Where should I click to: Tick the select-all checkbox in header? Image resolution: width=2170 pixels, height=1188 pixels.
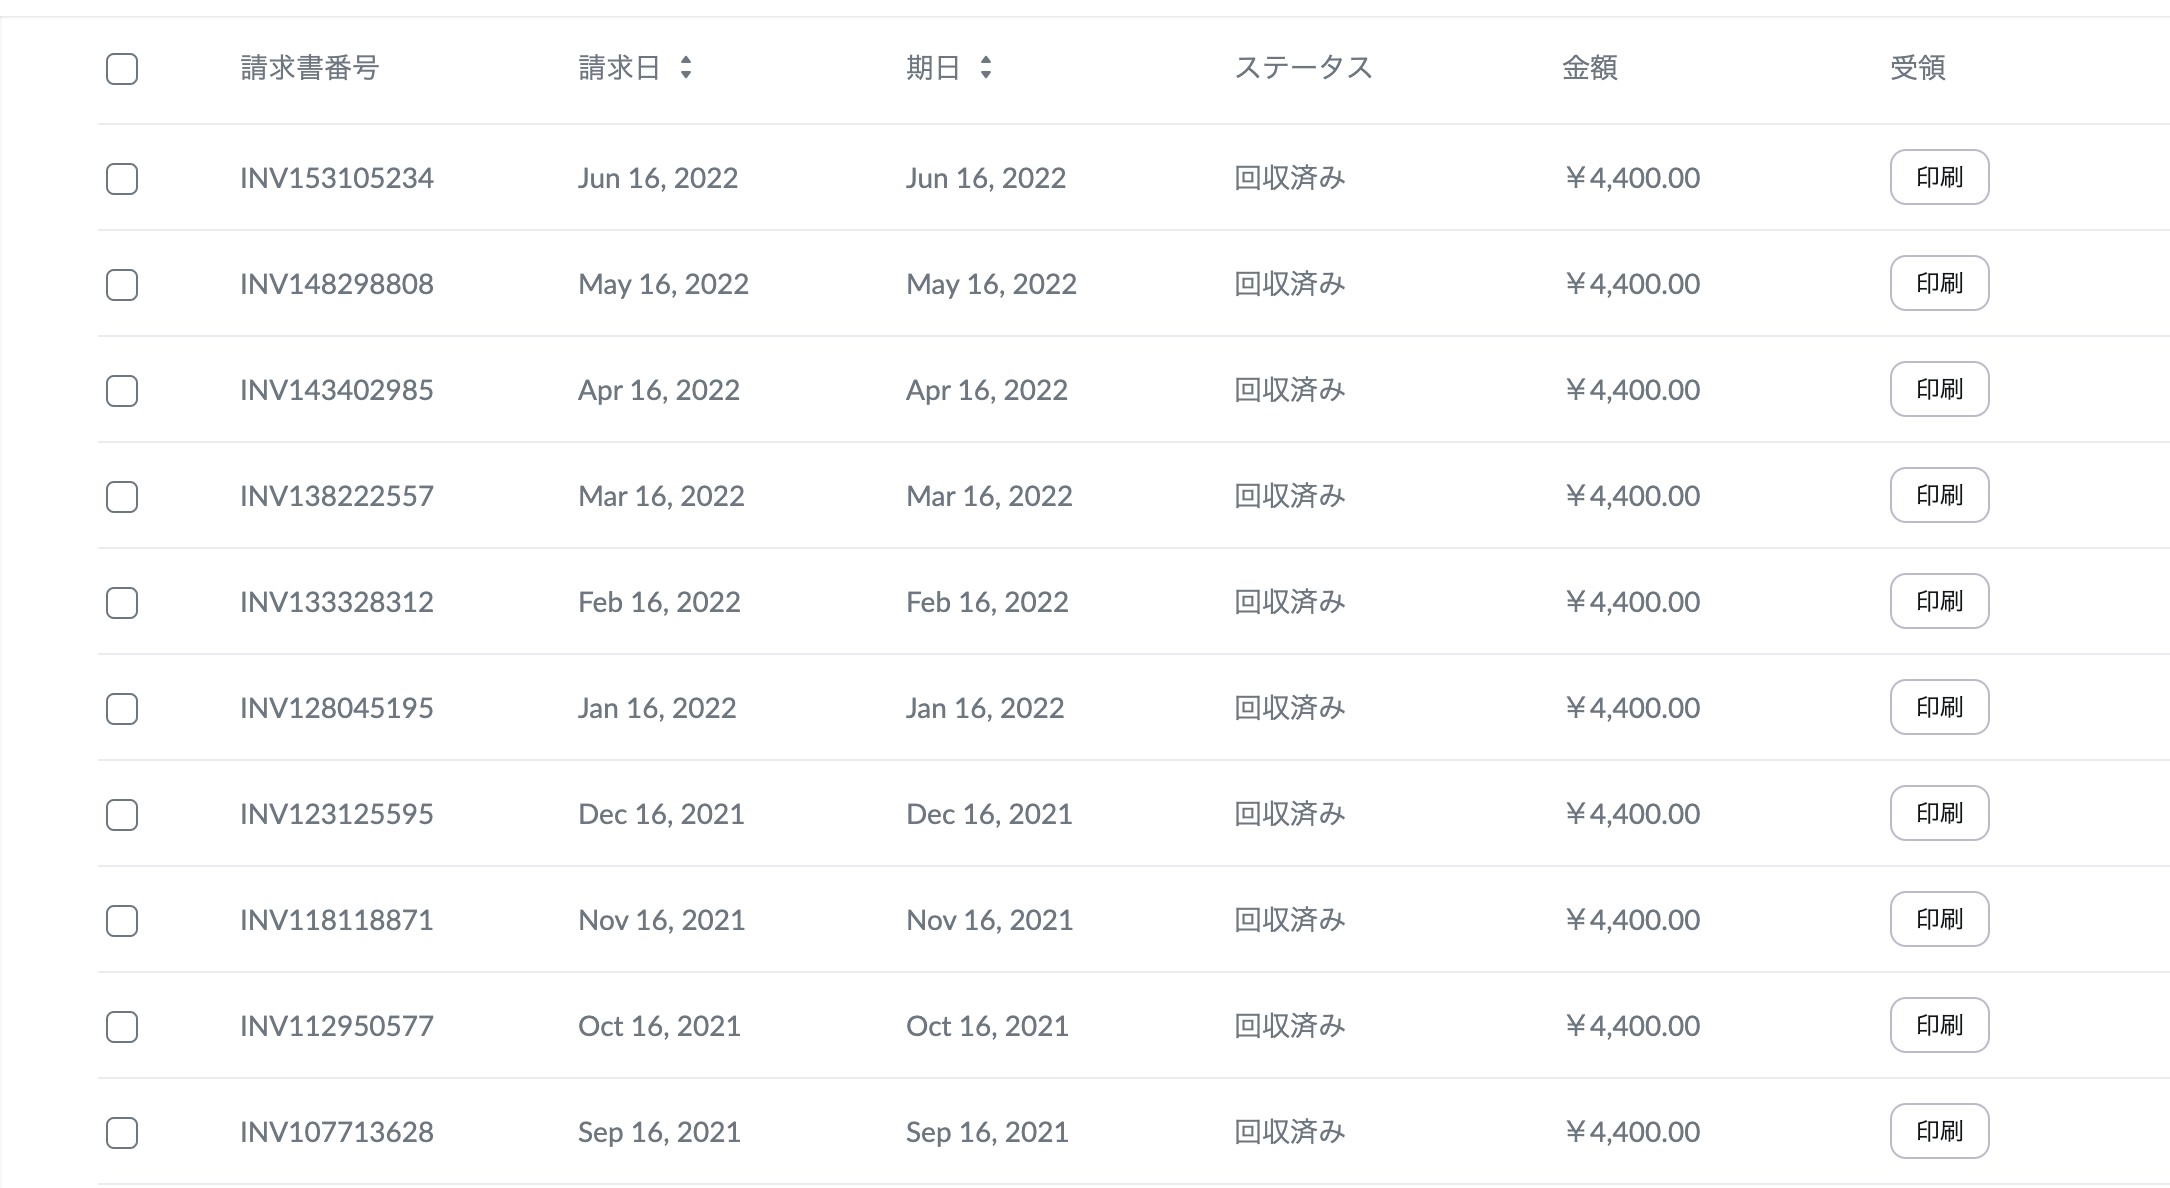click(122, 69)
